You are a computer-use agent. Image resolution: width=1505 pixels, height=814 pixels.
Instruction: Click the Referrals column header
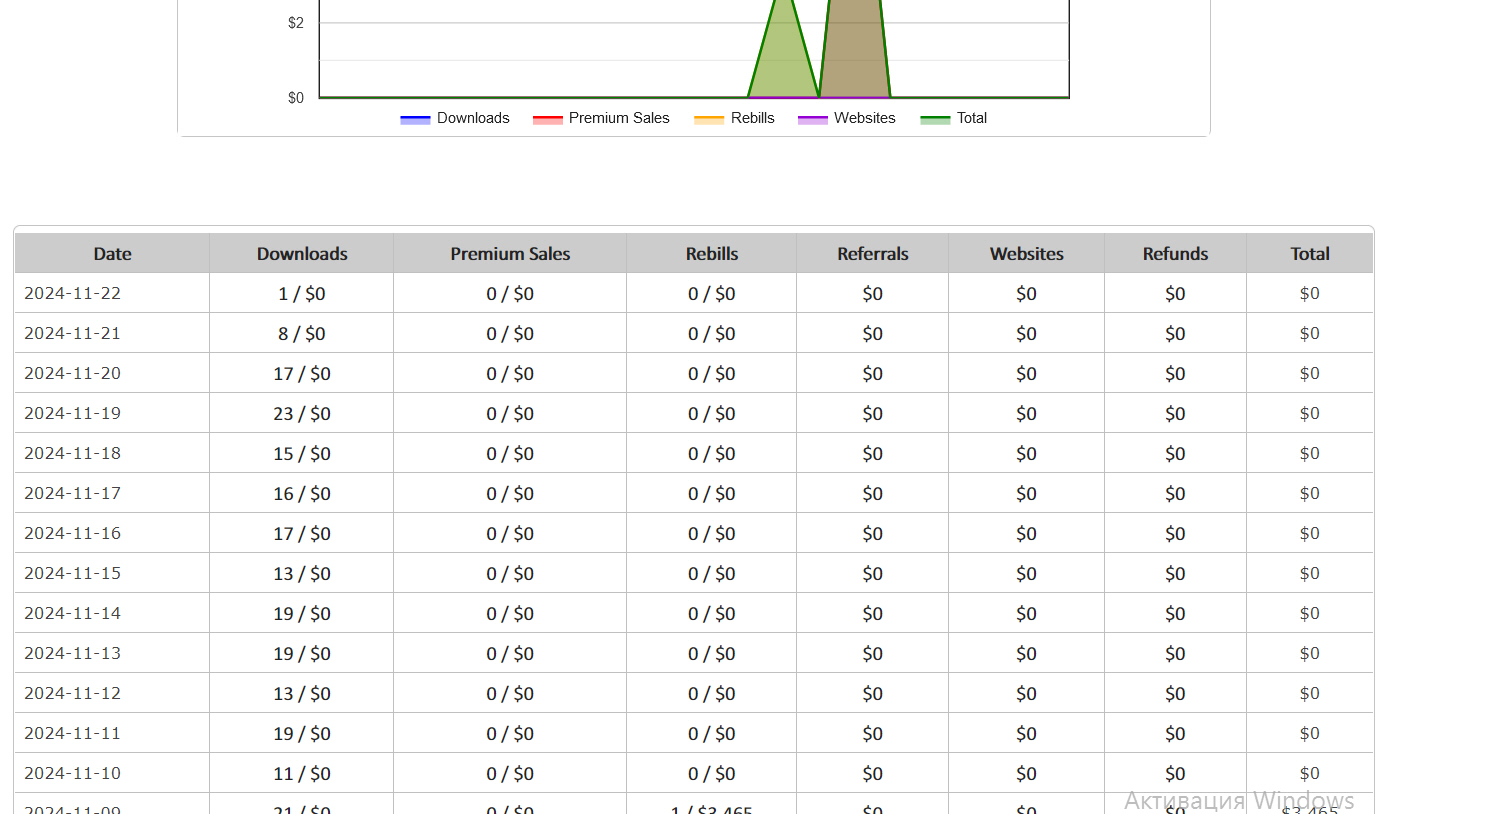pos(873,254)
